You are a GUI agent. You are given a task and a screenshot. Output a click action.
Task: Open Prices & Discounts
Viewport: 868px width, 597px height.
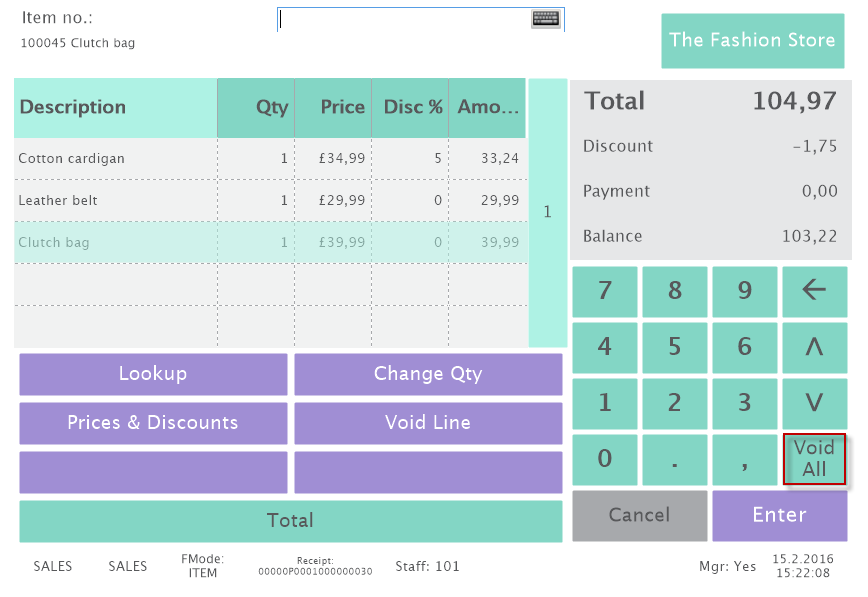(x=153, y=423)
